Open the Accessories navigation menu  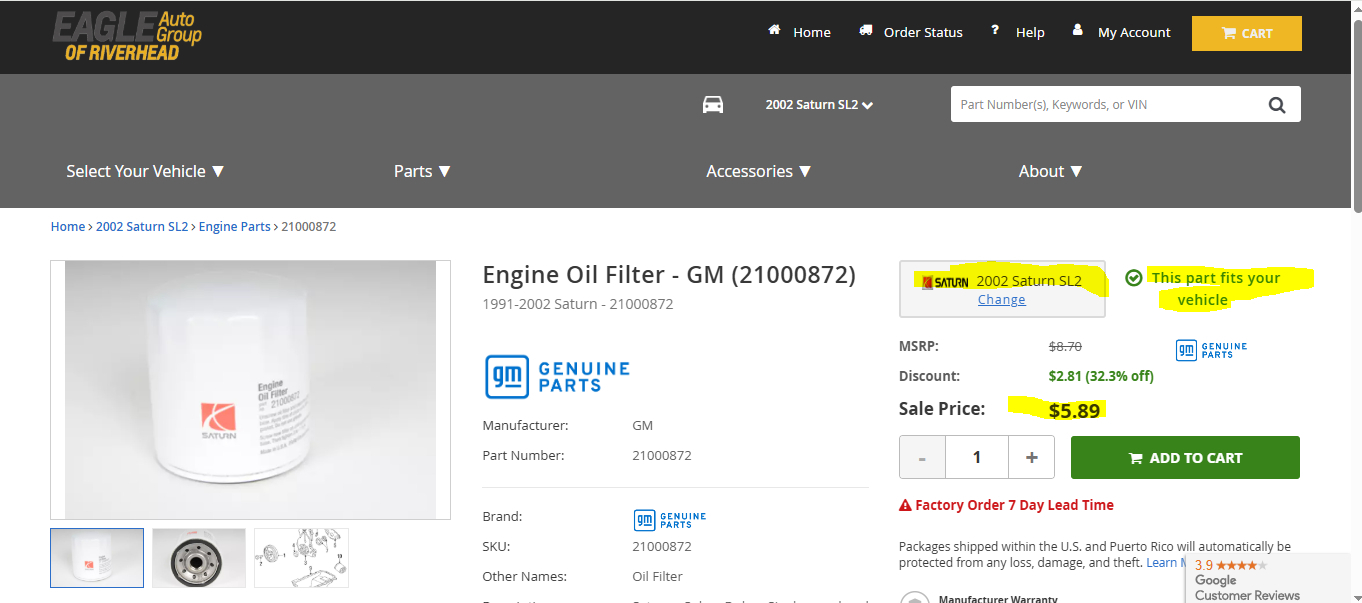[x=758, y=171]
